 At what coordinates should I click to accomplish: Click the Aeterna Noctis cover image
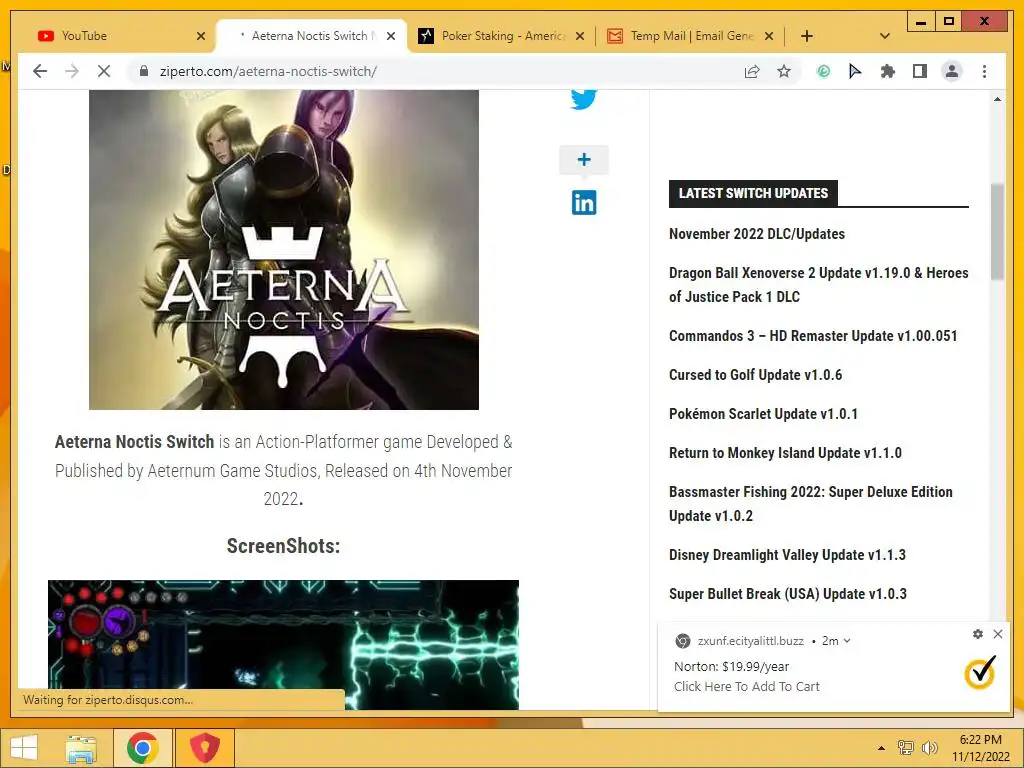coord(284,249)
